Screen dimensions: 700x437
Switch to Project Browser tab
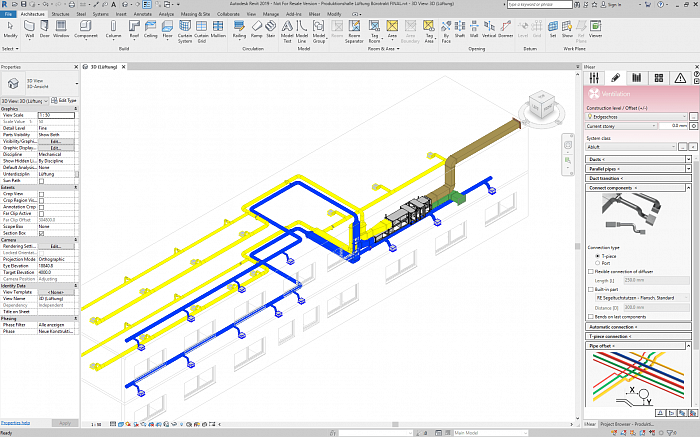[626, 424]
